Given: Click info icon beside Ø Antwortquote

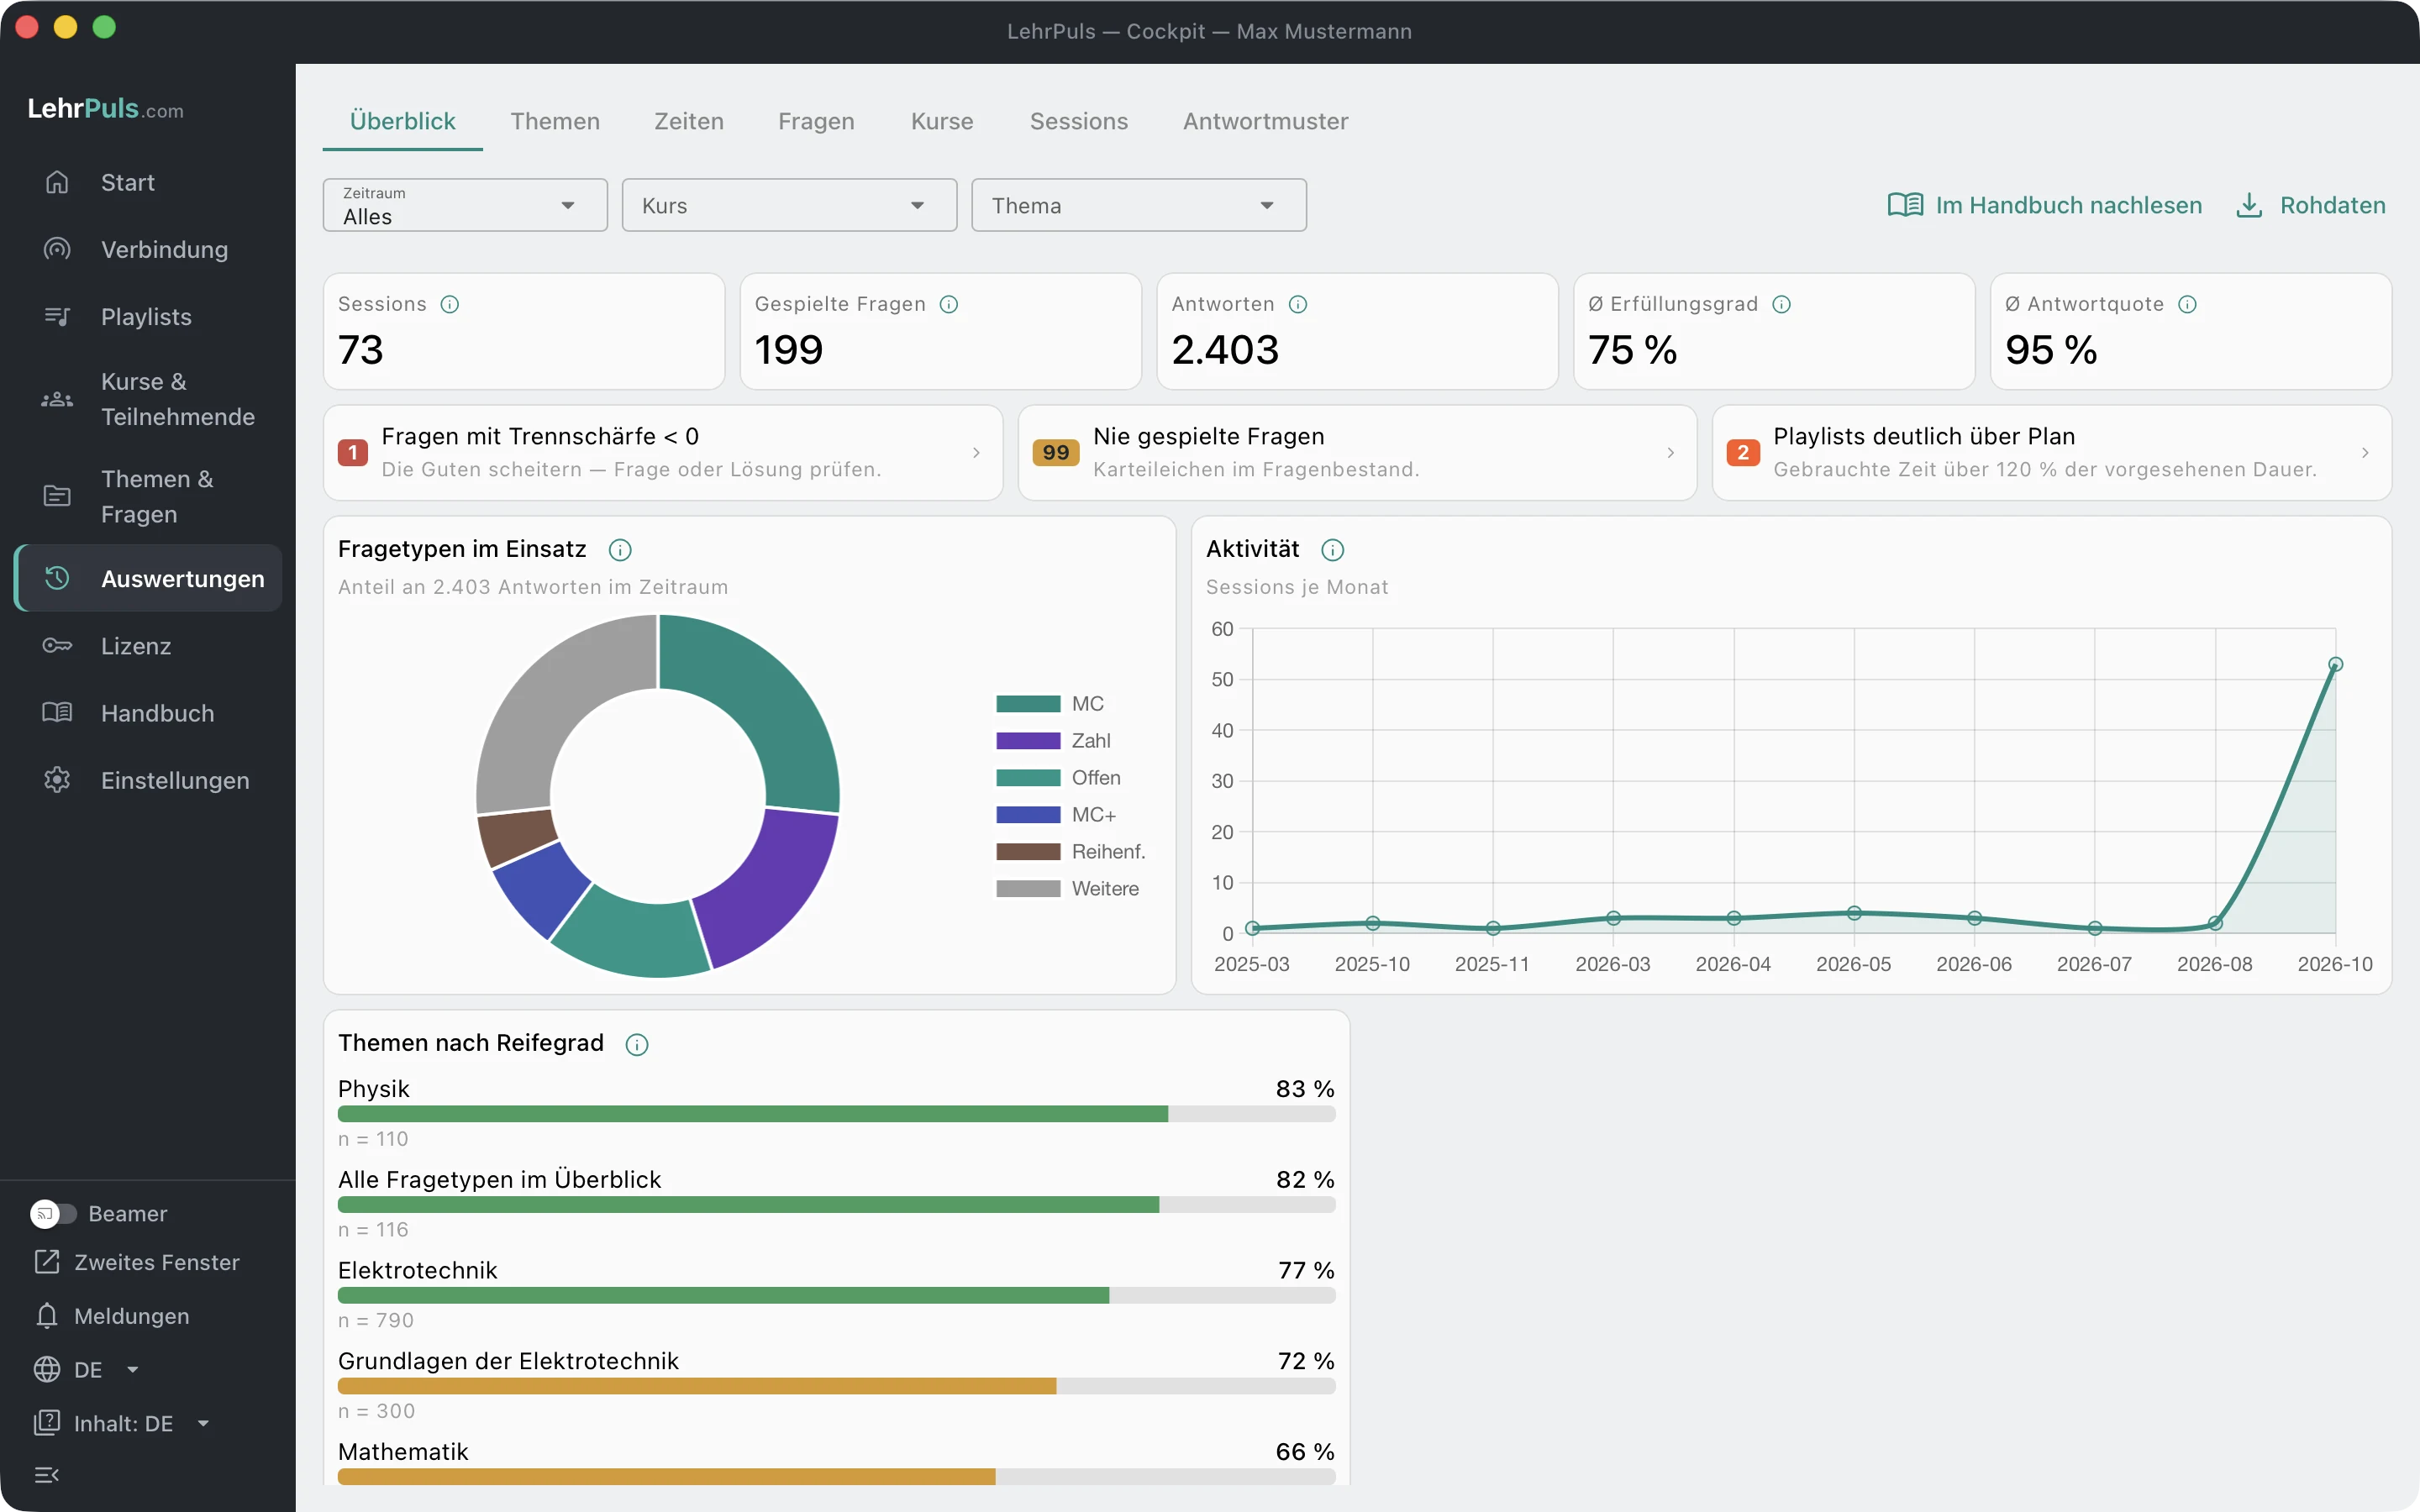Looking at the screenshot, I should (2188, 304).
